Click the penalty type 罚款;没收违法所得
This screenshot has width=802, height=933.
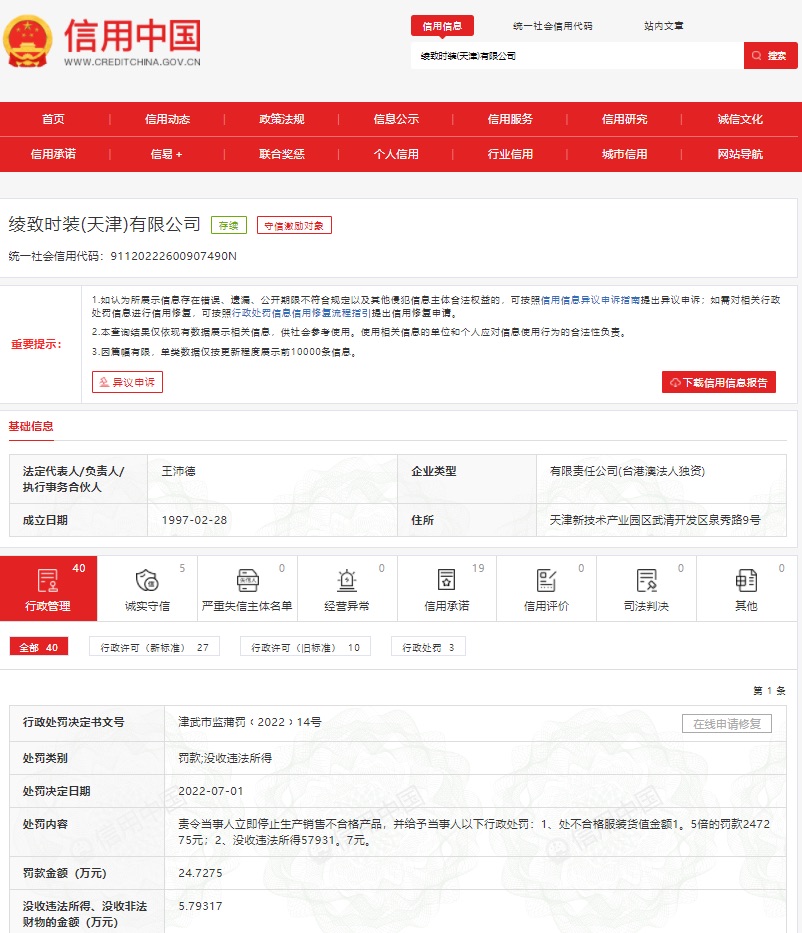click(225, 758)
